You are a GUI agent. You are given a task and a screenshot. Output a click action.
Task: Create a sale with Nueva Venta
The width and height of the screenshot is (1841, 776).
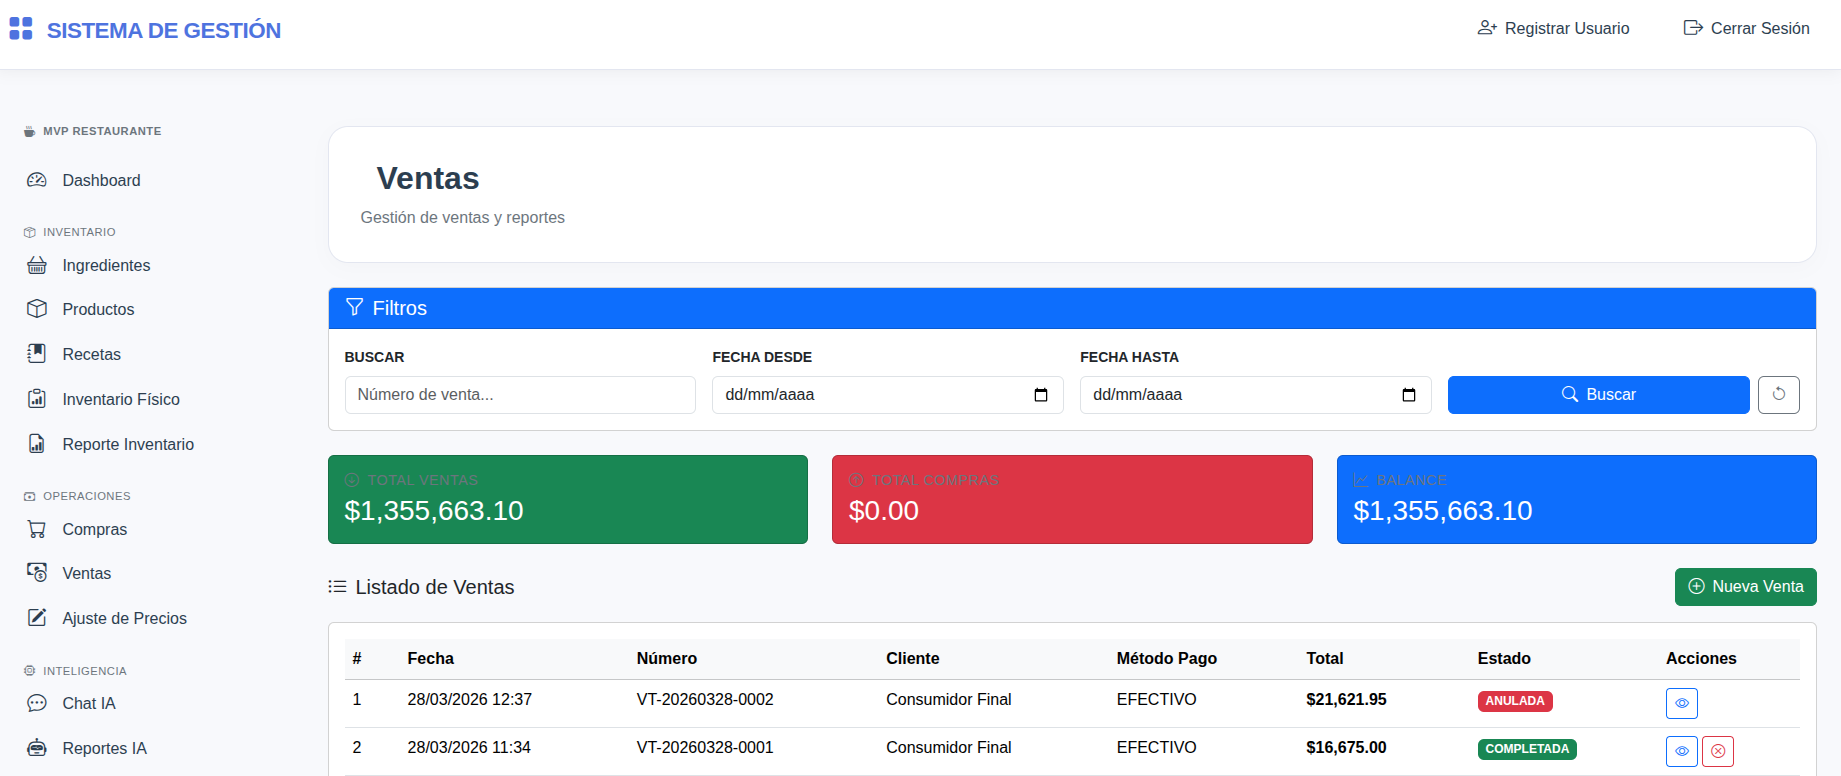[x=1745, y=587]
